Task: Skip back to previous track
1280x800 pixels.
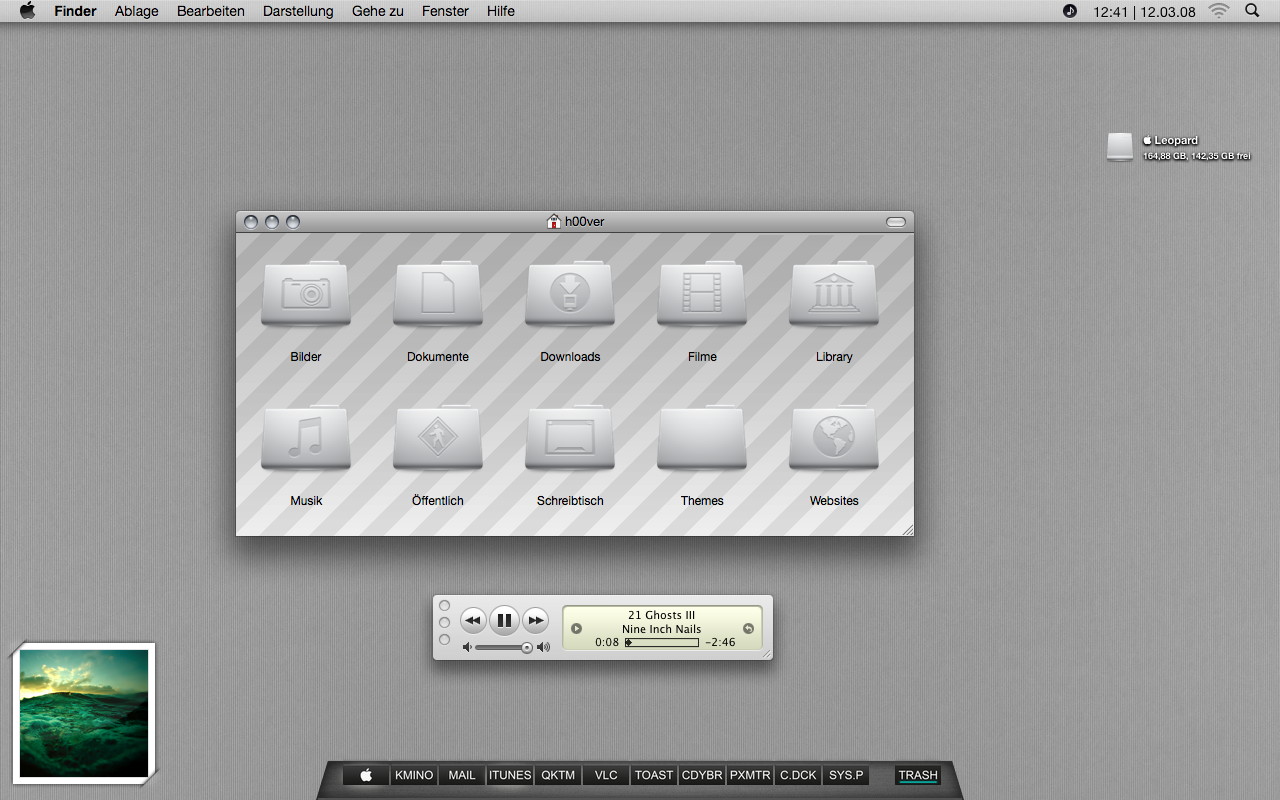Action: 473,620
